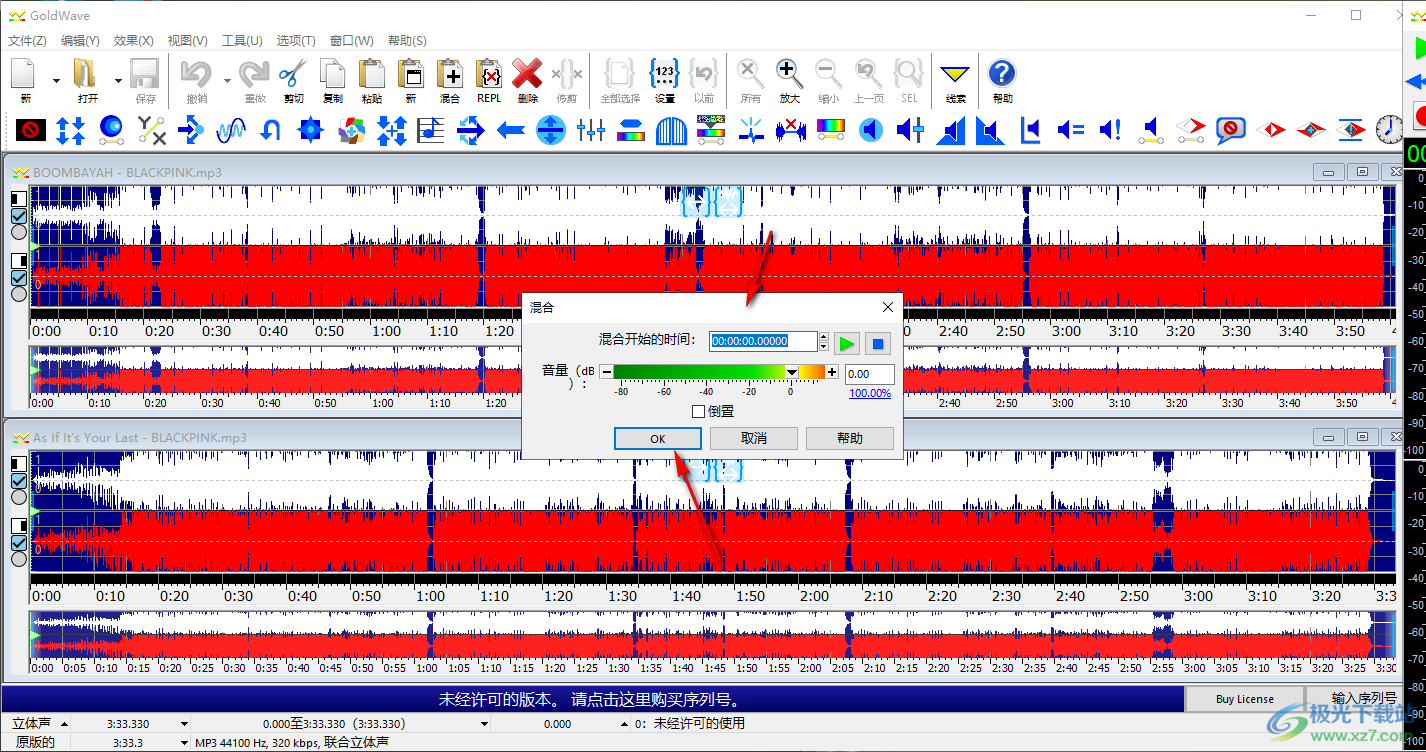The image size is (1426, 752).
Task: Click the volume dB slider track in mix dialog
Action: click(719, 372)
